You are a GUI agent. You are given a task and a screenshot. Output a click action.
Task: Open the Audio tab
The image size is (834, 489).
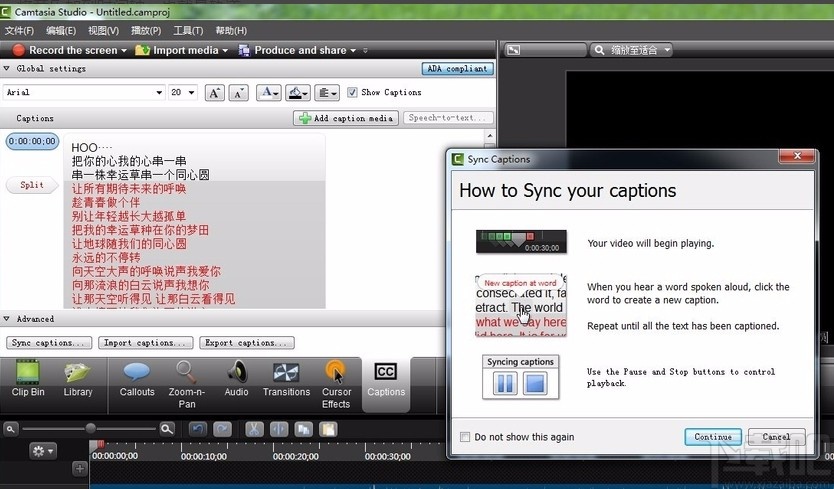pos(236,379)
